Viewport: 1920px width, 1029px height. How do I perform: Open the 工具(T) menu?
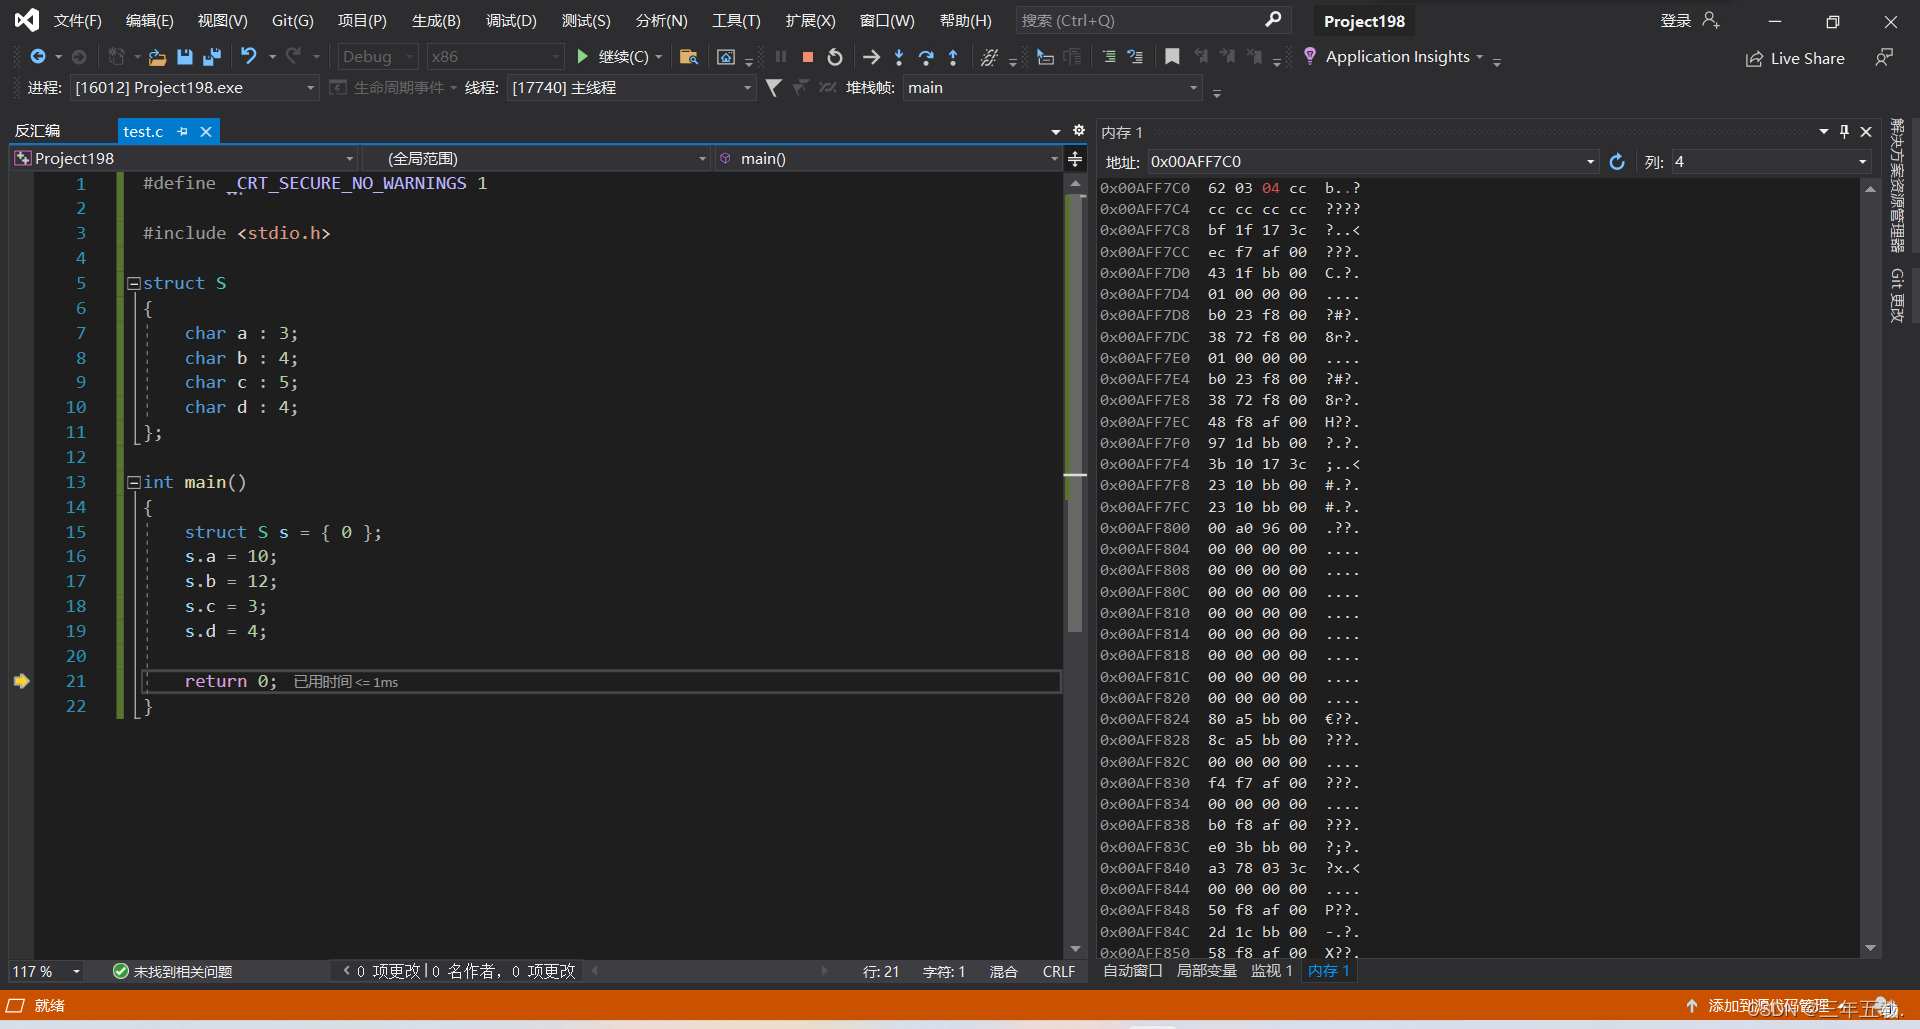click(x=736, y=21)
